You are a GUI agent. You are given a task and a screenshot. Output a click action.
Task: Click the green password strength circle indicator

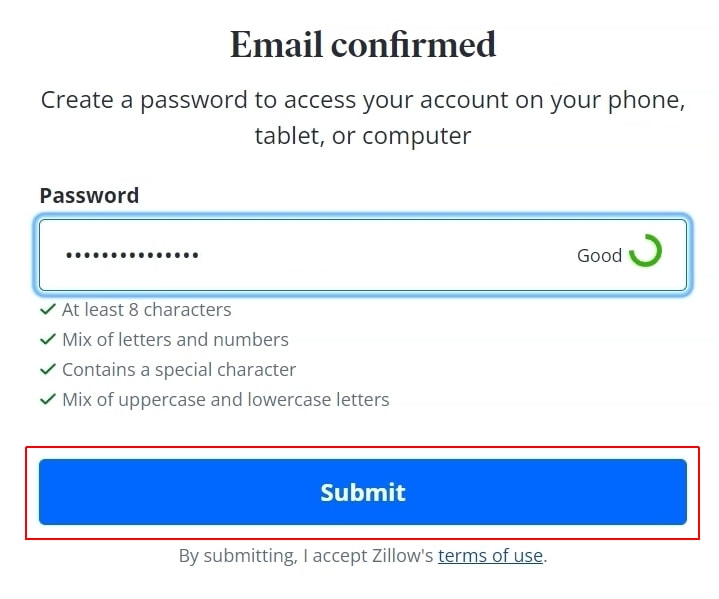click(645, 250)
